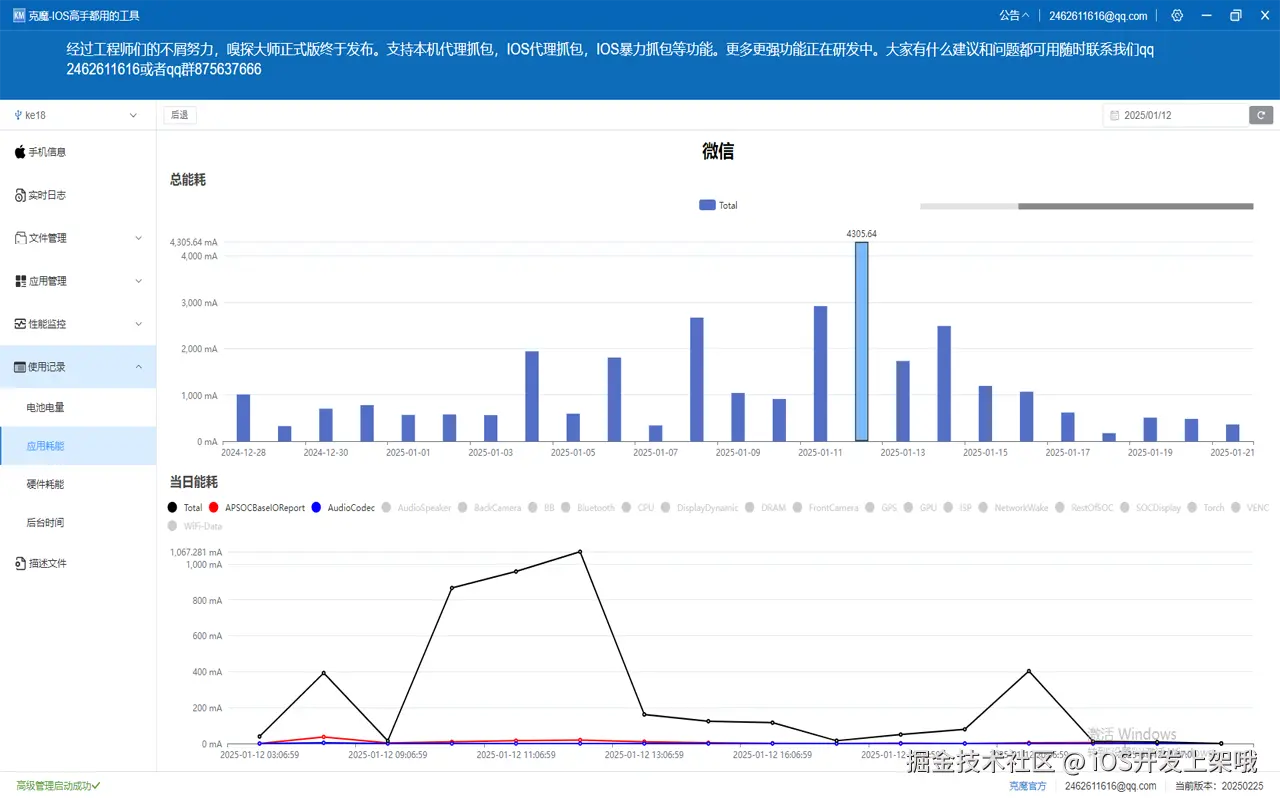Click the Apple icon beside 手机信息

(20, 152)
